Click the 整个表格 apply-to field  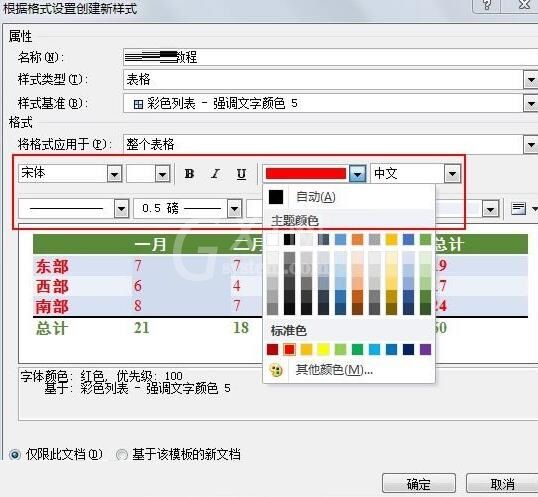coord(324,144)
